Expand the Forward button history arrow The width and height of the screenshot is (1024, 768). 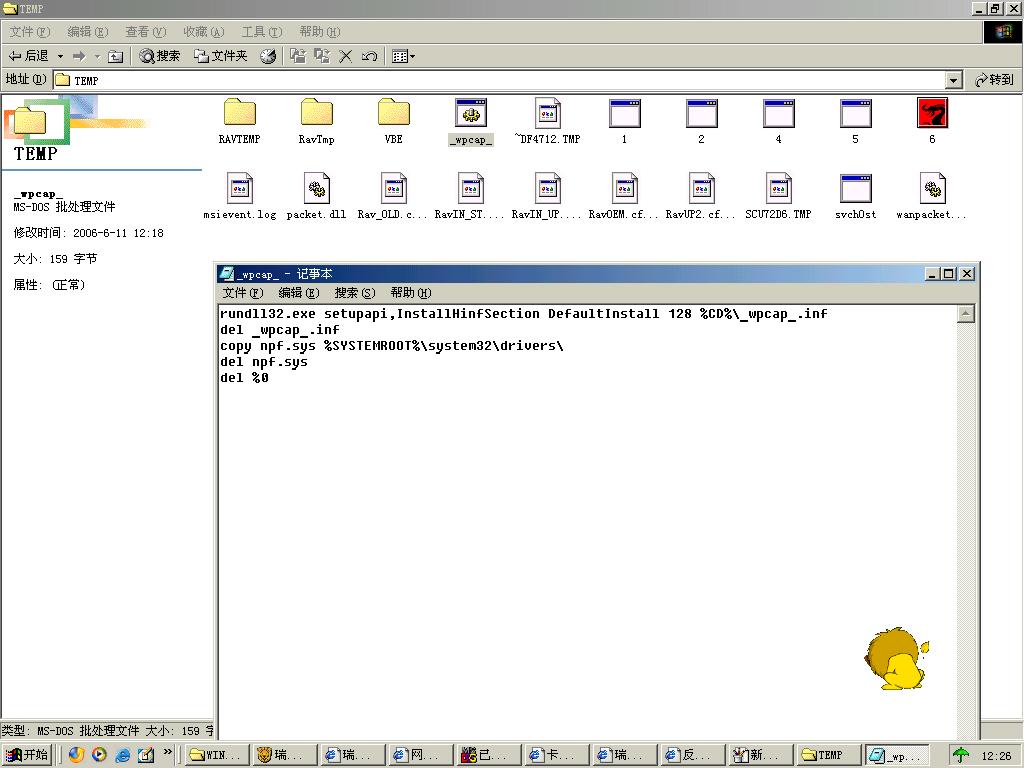(97, 56)
